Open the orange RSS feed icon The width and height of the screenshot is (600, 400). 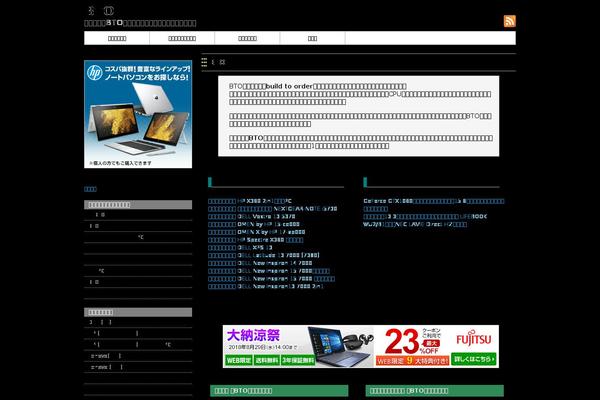pyautogui.click(x=509, y=21)
